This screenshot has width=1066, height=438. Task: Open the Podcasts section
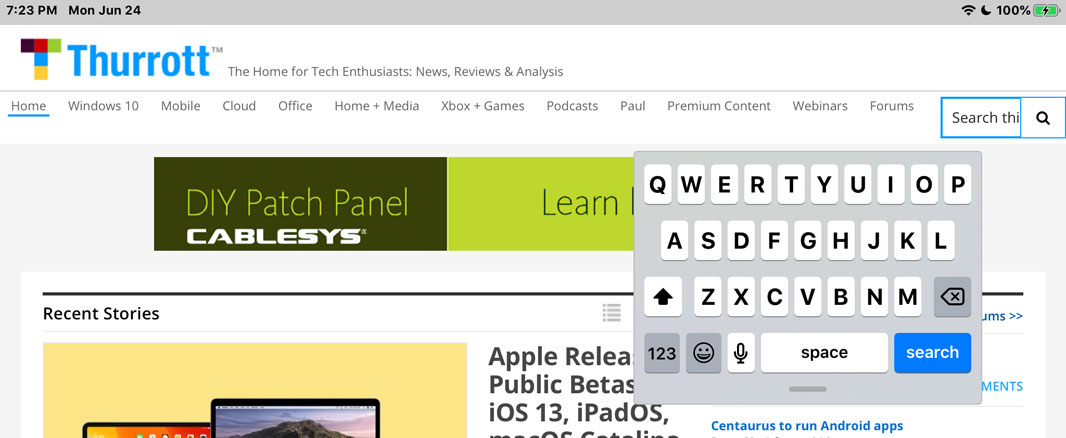point(572,106)
